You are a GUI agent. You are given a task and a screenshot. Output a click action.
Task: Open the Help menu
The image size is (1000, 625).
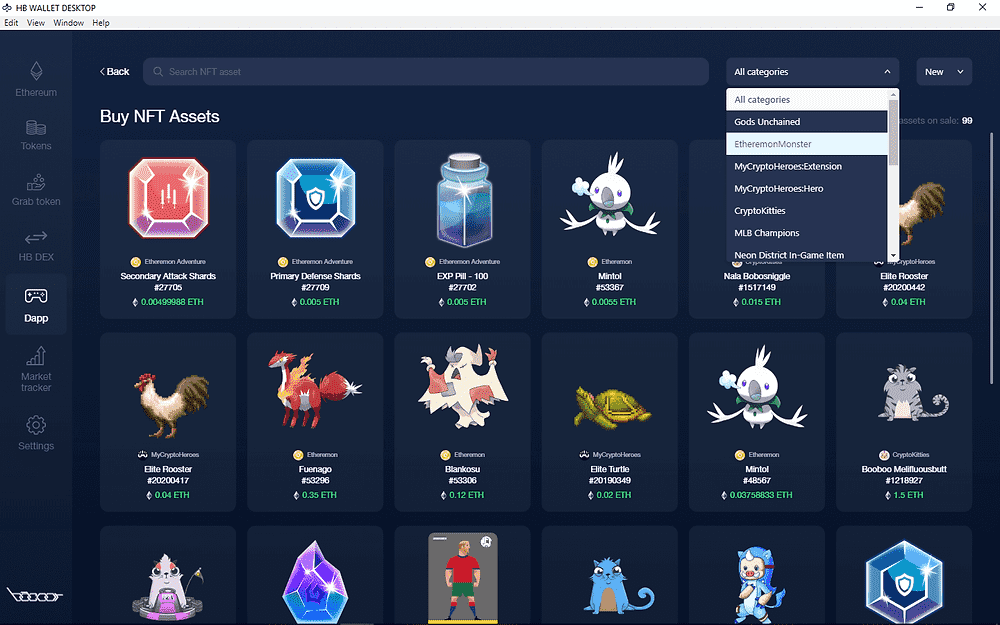(x=101, y=22)
